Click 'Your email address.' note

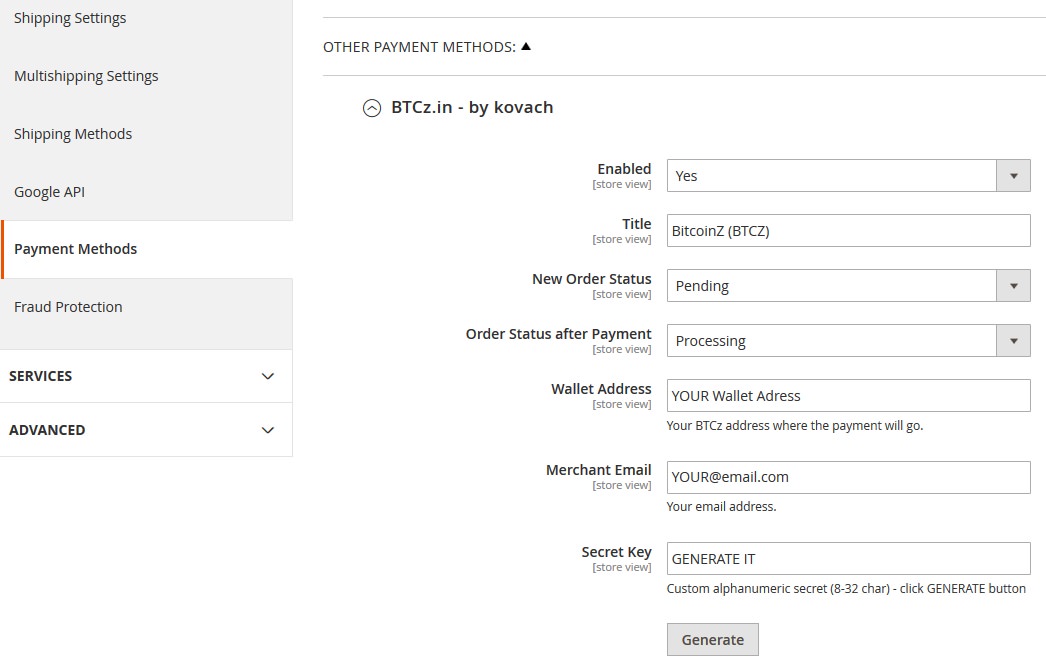(x=721, y=507)
